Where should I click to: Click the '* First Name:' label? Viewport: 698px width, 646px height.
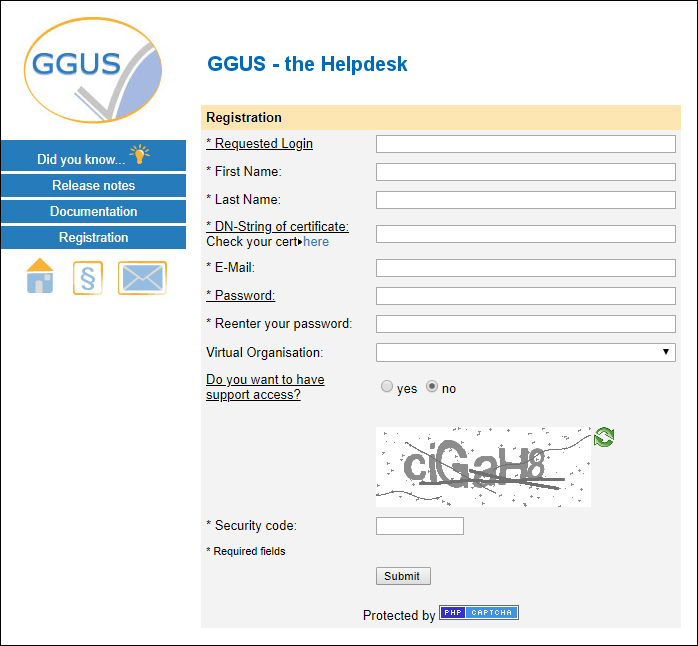[x=244, y=171]
